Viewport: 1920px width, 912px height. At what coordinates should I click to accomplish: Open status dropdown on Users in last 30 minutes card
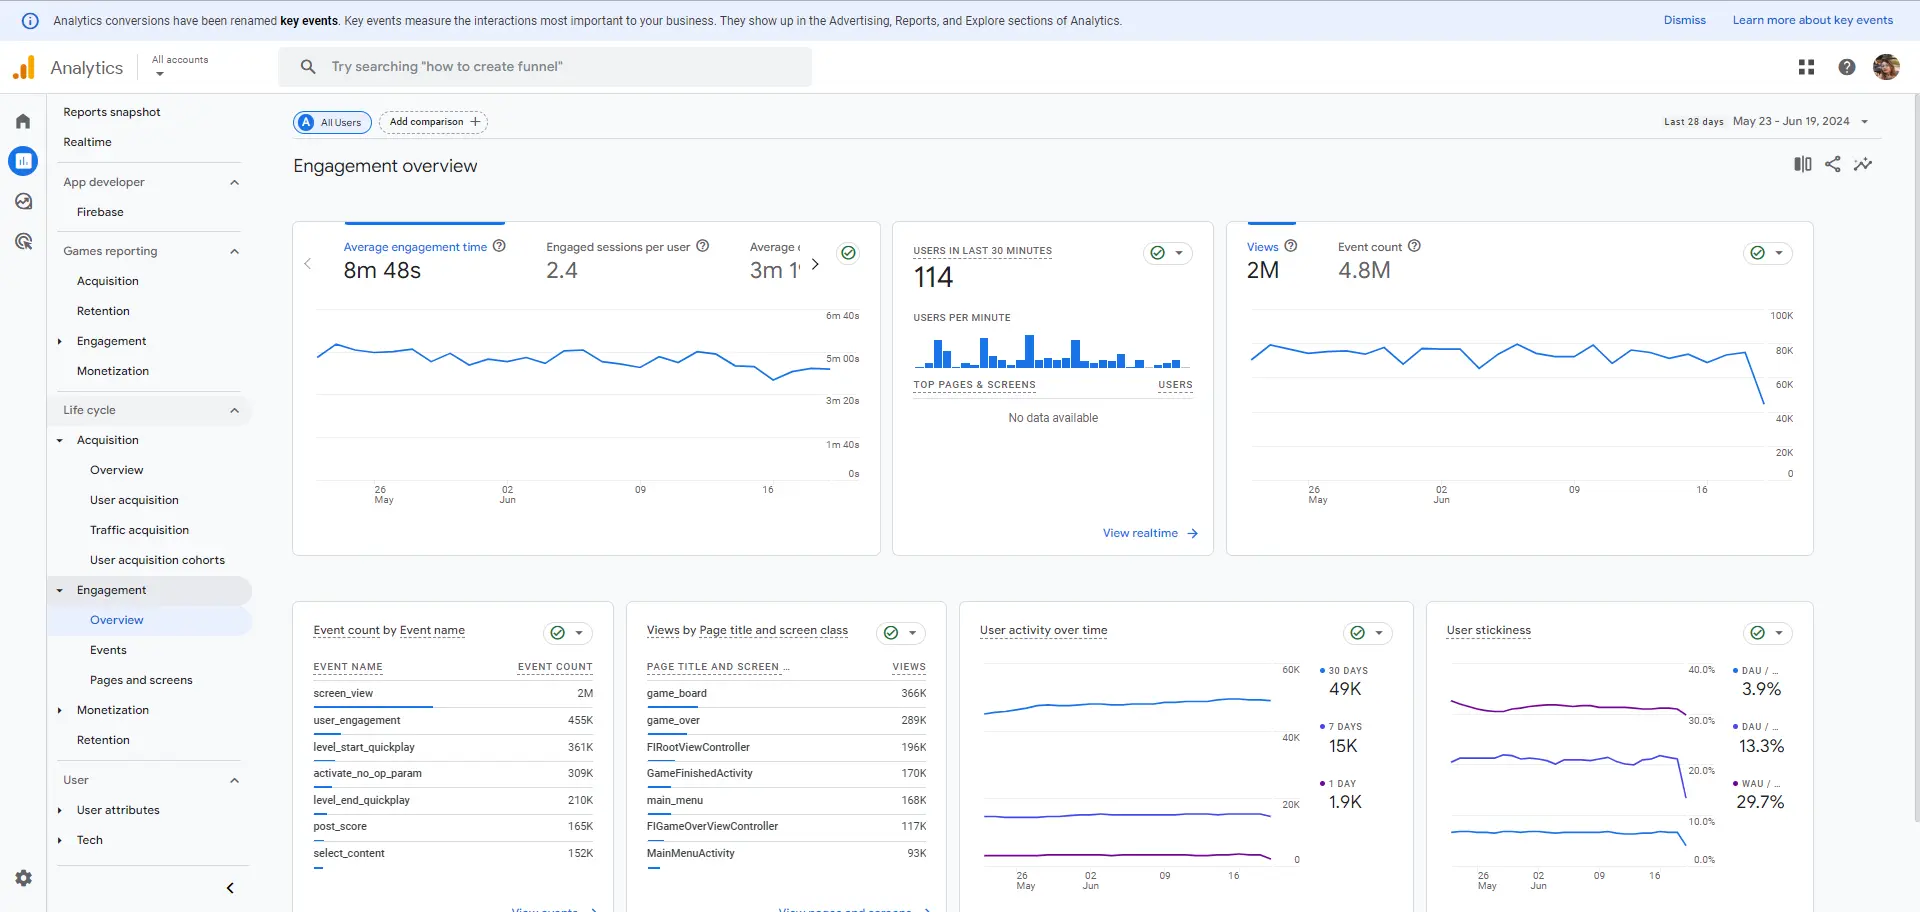click(1167, 253)
